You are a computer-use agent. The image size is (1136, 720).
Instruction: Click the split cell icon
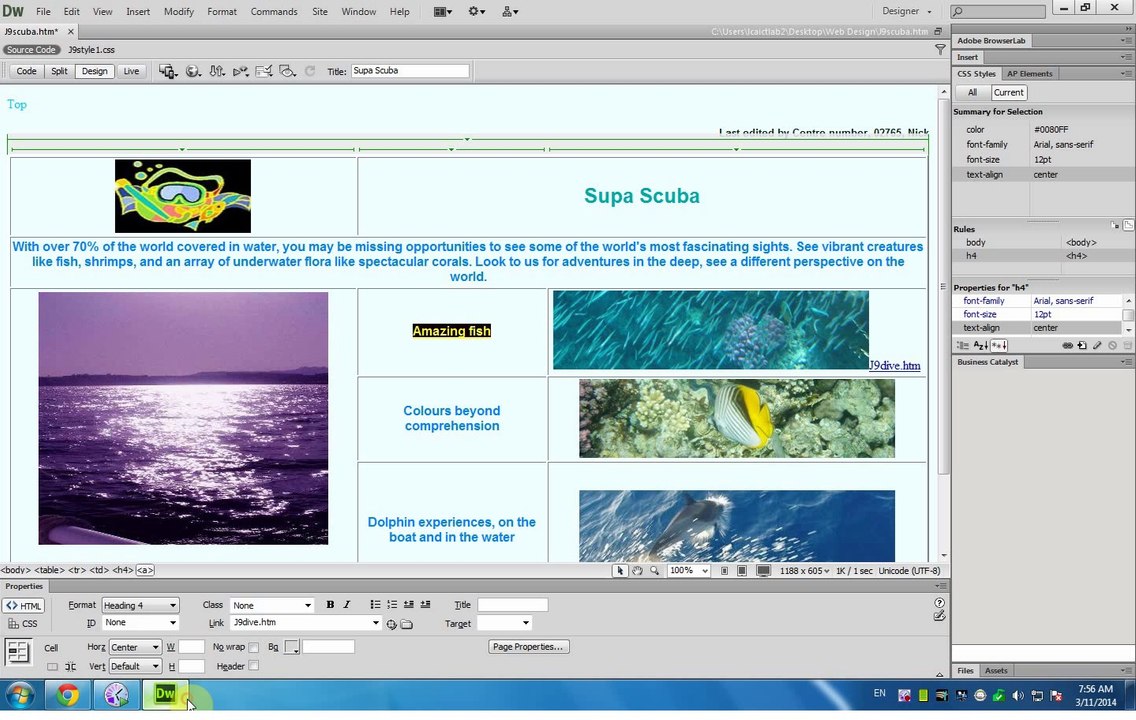(x=70, y=666)
